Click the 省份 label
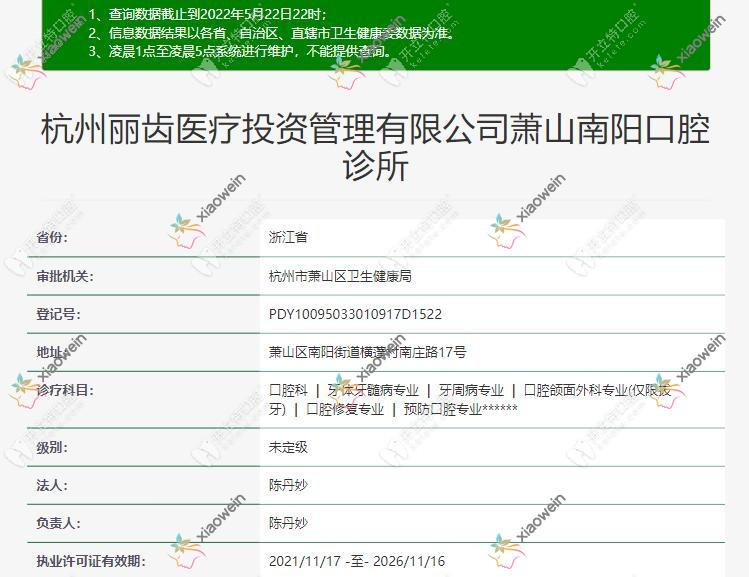This screenshot has width=749, height=577. [52, 237]
